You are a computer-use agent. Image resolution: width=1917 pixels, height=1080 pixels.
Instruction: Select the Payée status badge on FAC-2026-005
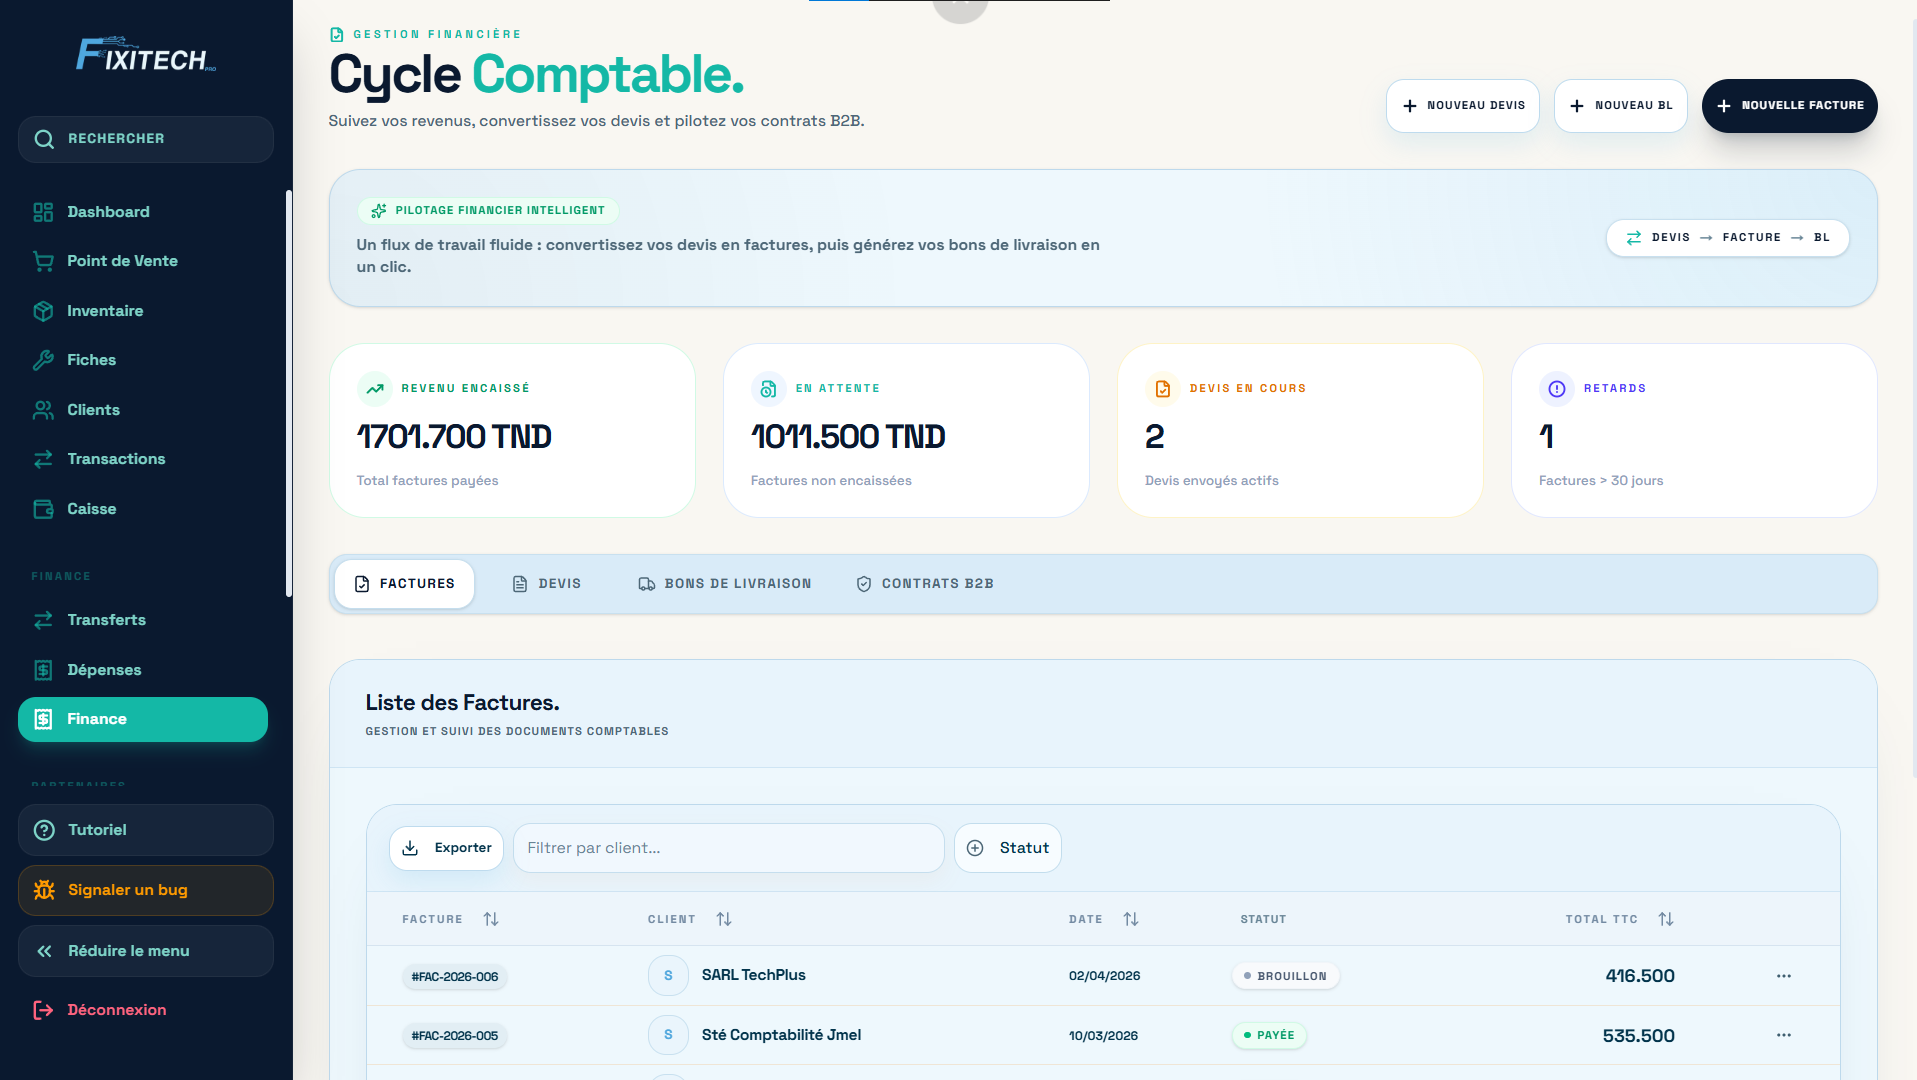[1269, 1035]
